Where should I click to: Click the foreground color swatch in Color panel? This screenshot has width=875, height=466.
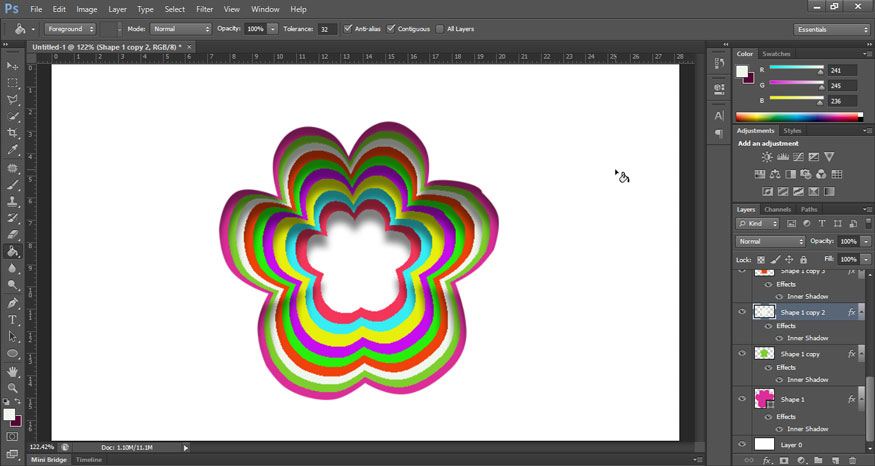click(742, 71)
